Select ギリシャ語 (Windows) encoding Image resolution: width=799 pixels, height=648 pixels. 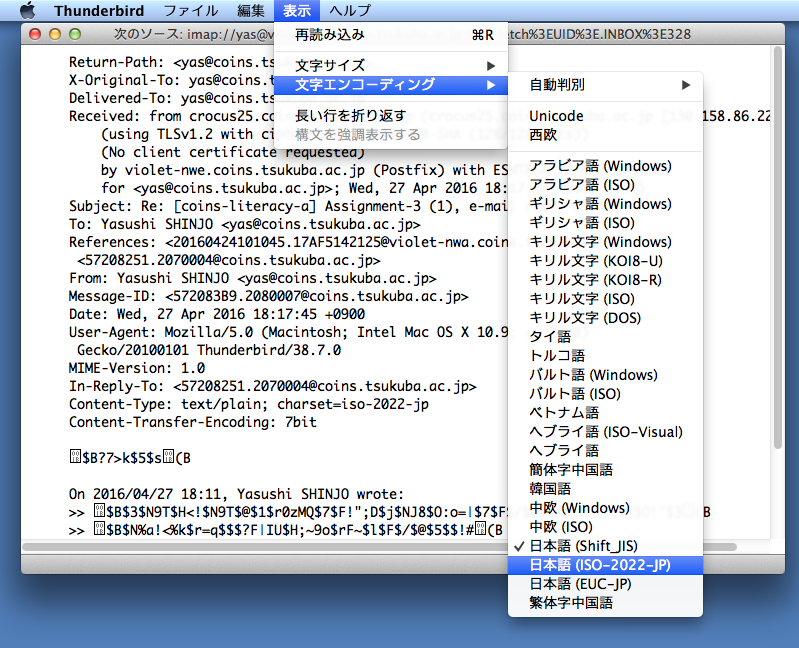tap(605, 204)
